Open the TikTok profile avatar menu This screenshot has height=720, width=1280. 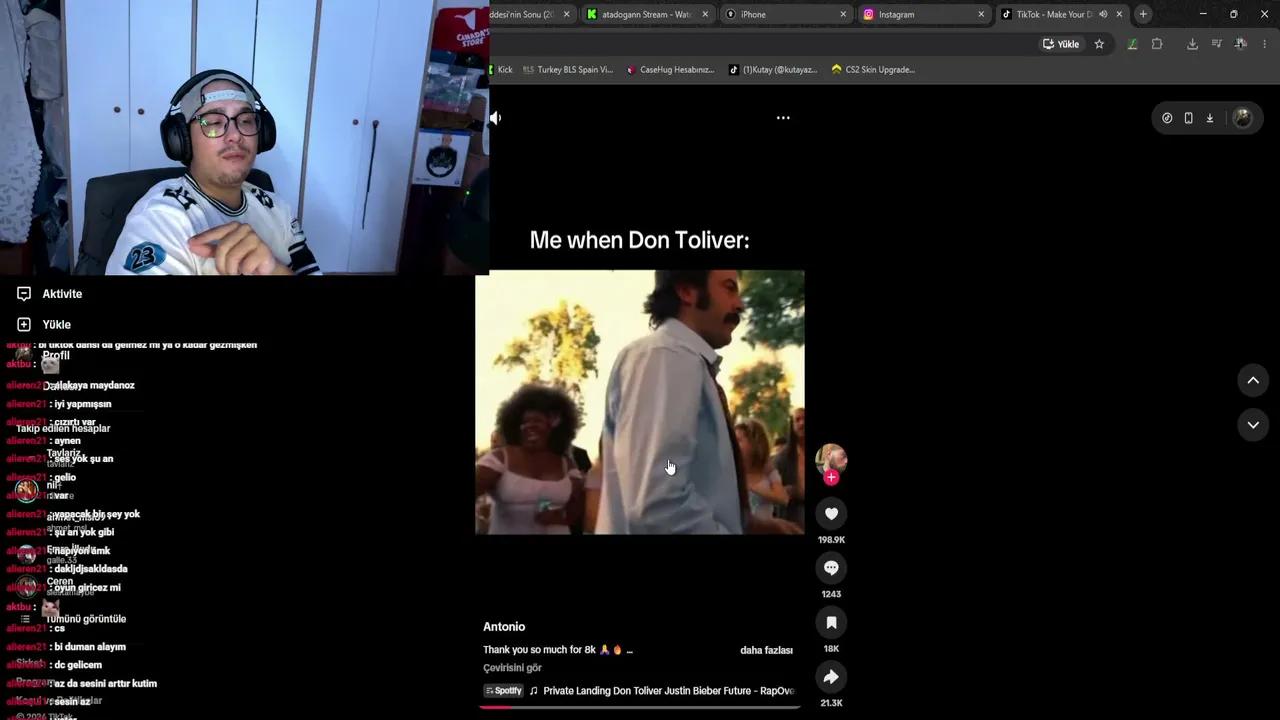point(1242,118)
